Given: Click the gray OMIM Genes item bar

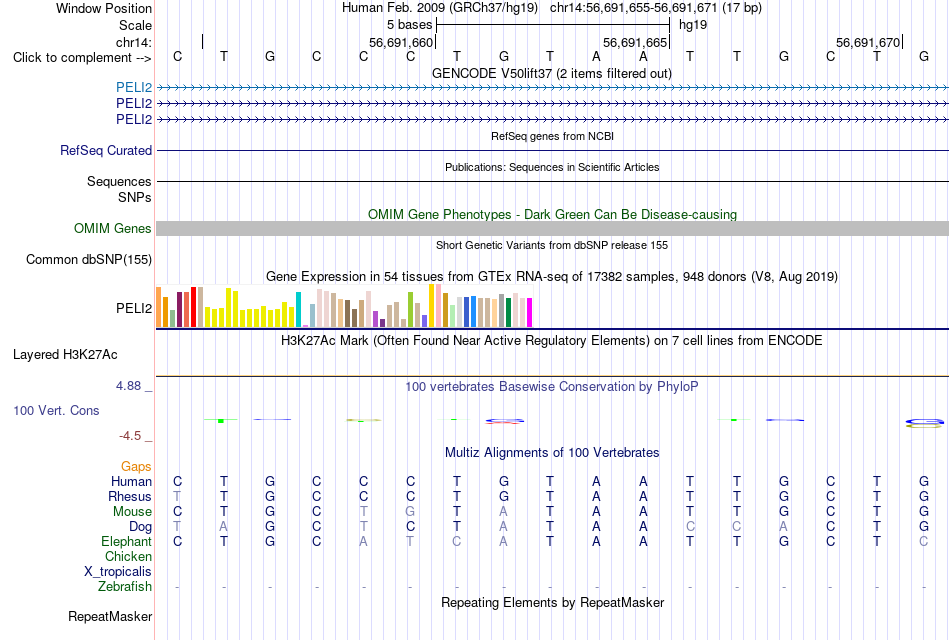Looking at the screenshot, I should point(552,228).
